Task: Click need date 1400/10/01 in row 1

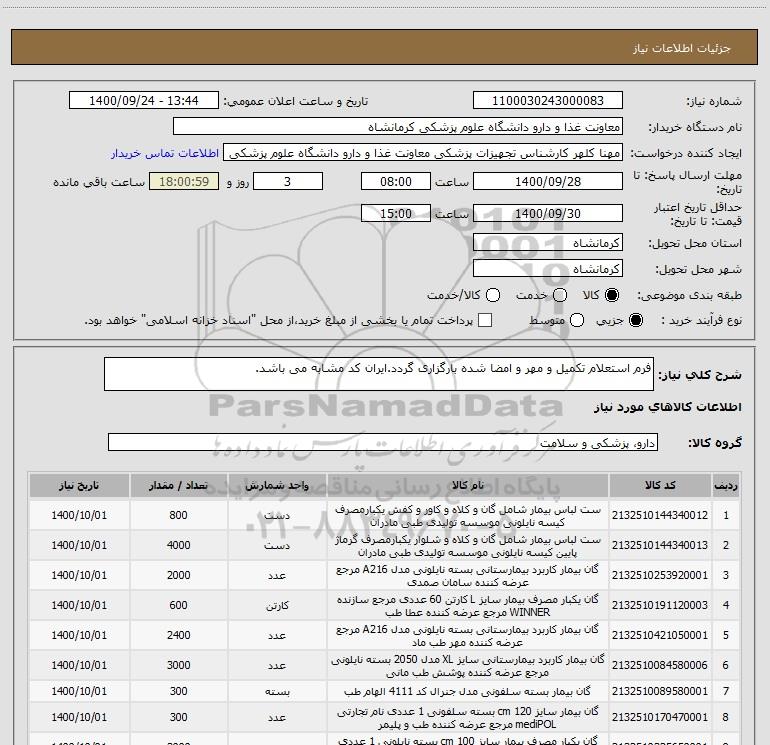Action: pos(79,515)
